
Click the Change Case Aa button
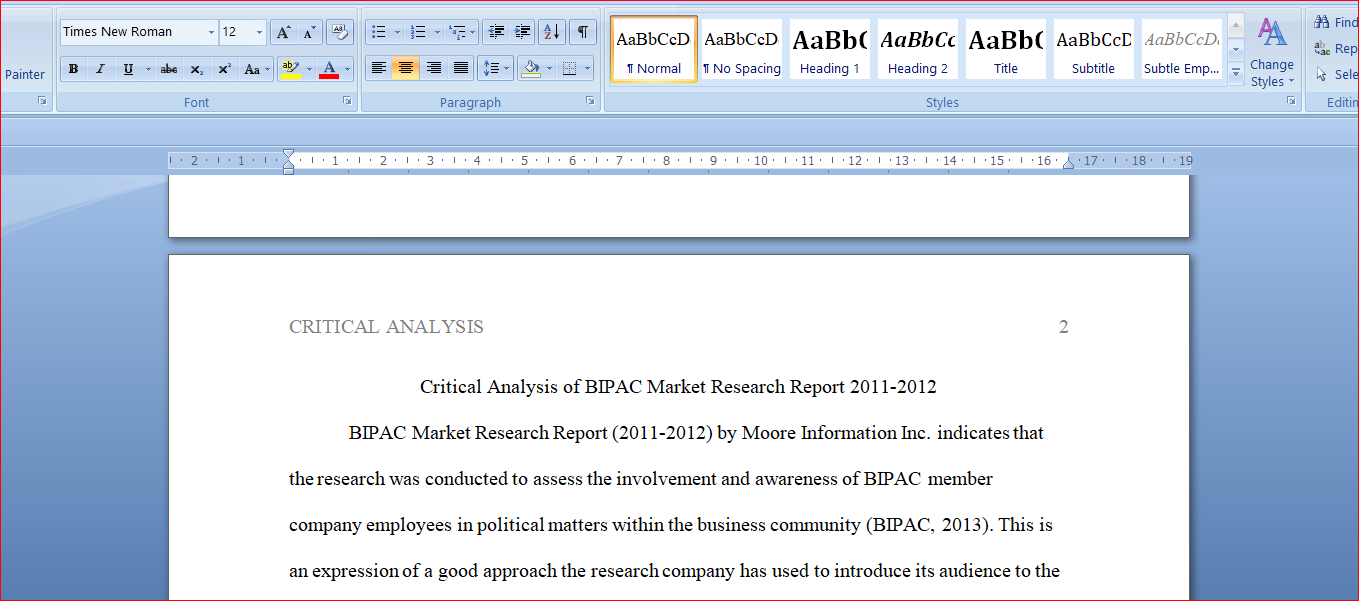(256, 69)
